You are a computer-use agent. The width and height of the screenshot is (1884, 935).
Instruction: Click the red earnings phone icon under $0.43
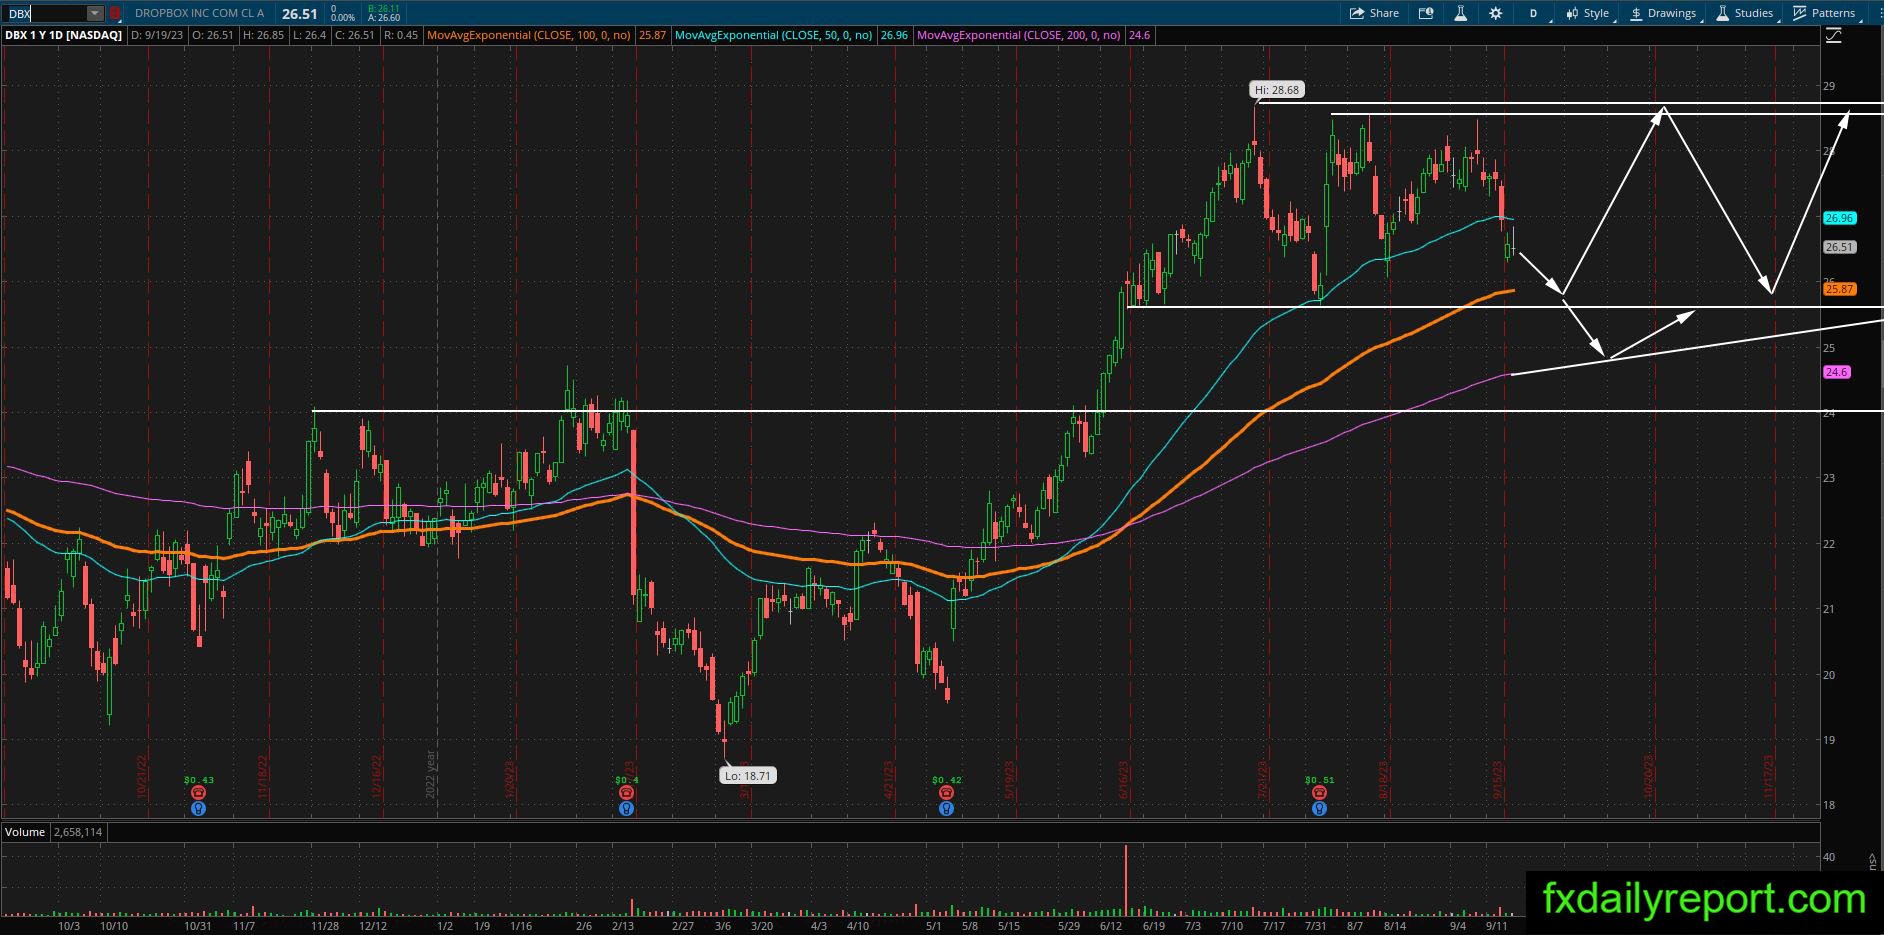[198, 793]
